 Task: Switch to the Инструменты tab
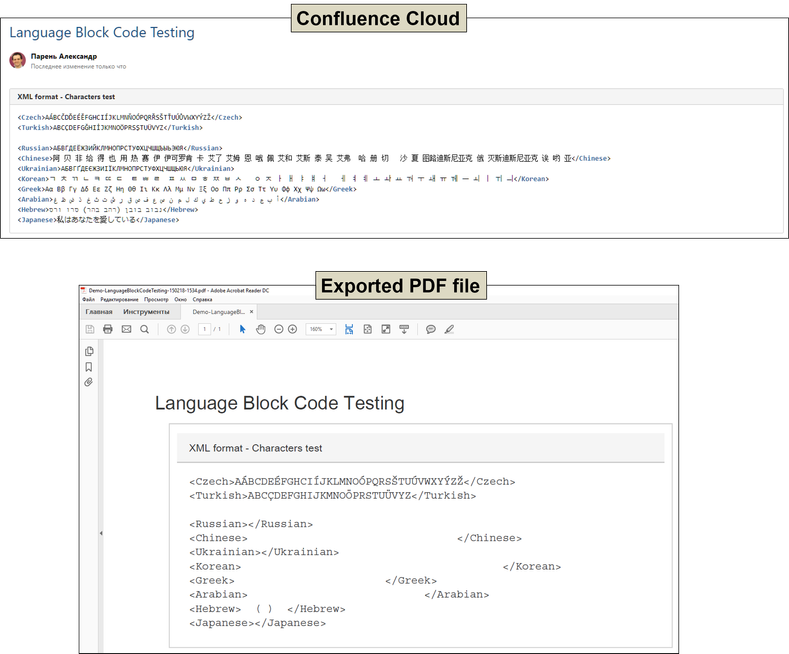point(146,312)
